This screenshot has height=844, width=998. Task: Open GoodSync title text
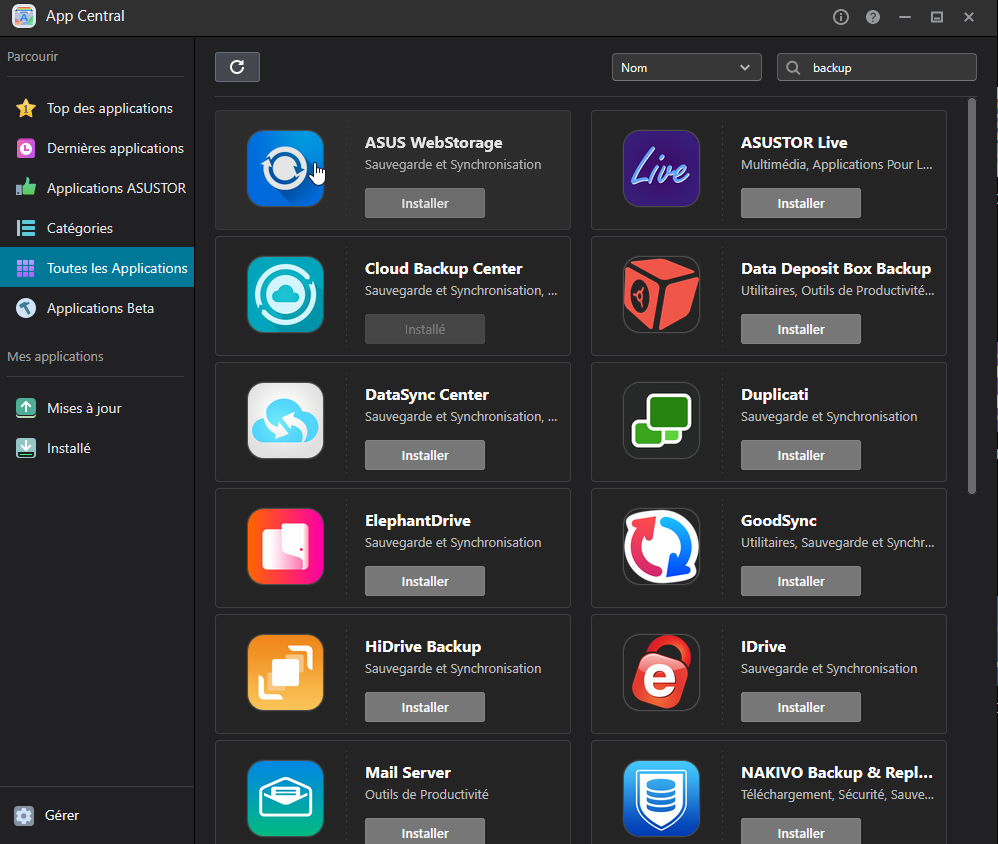pyautogui.click(x=778, y=521)
